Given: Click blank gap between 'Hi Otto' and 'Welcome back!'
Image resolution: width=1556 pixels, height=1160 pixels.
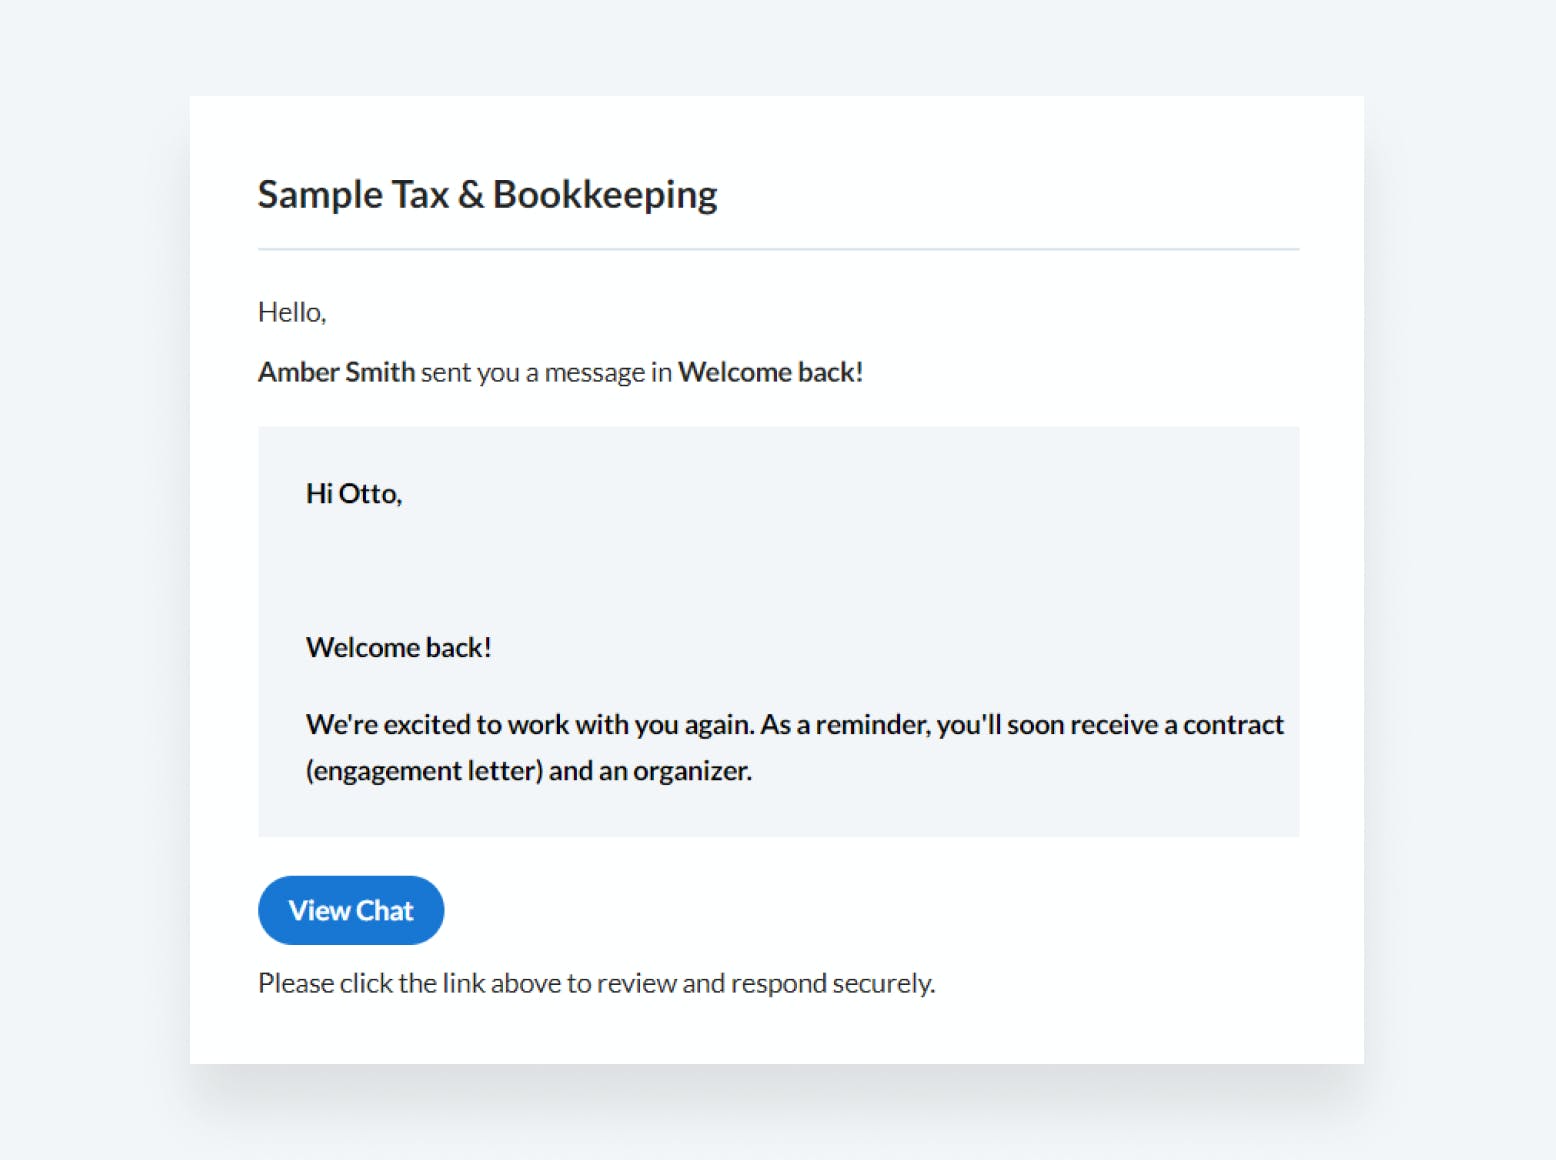Looking at the screenshot, I should 778,571.
